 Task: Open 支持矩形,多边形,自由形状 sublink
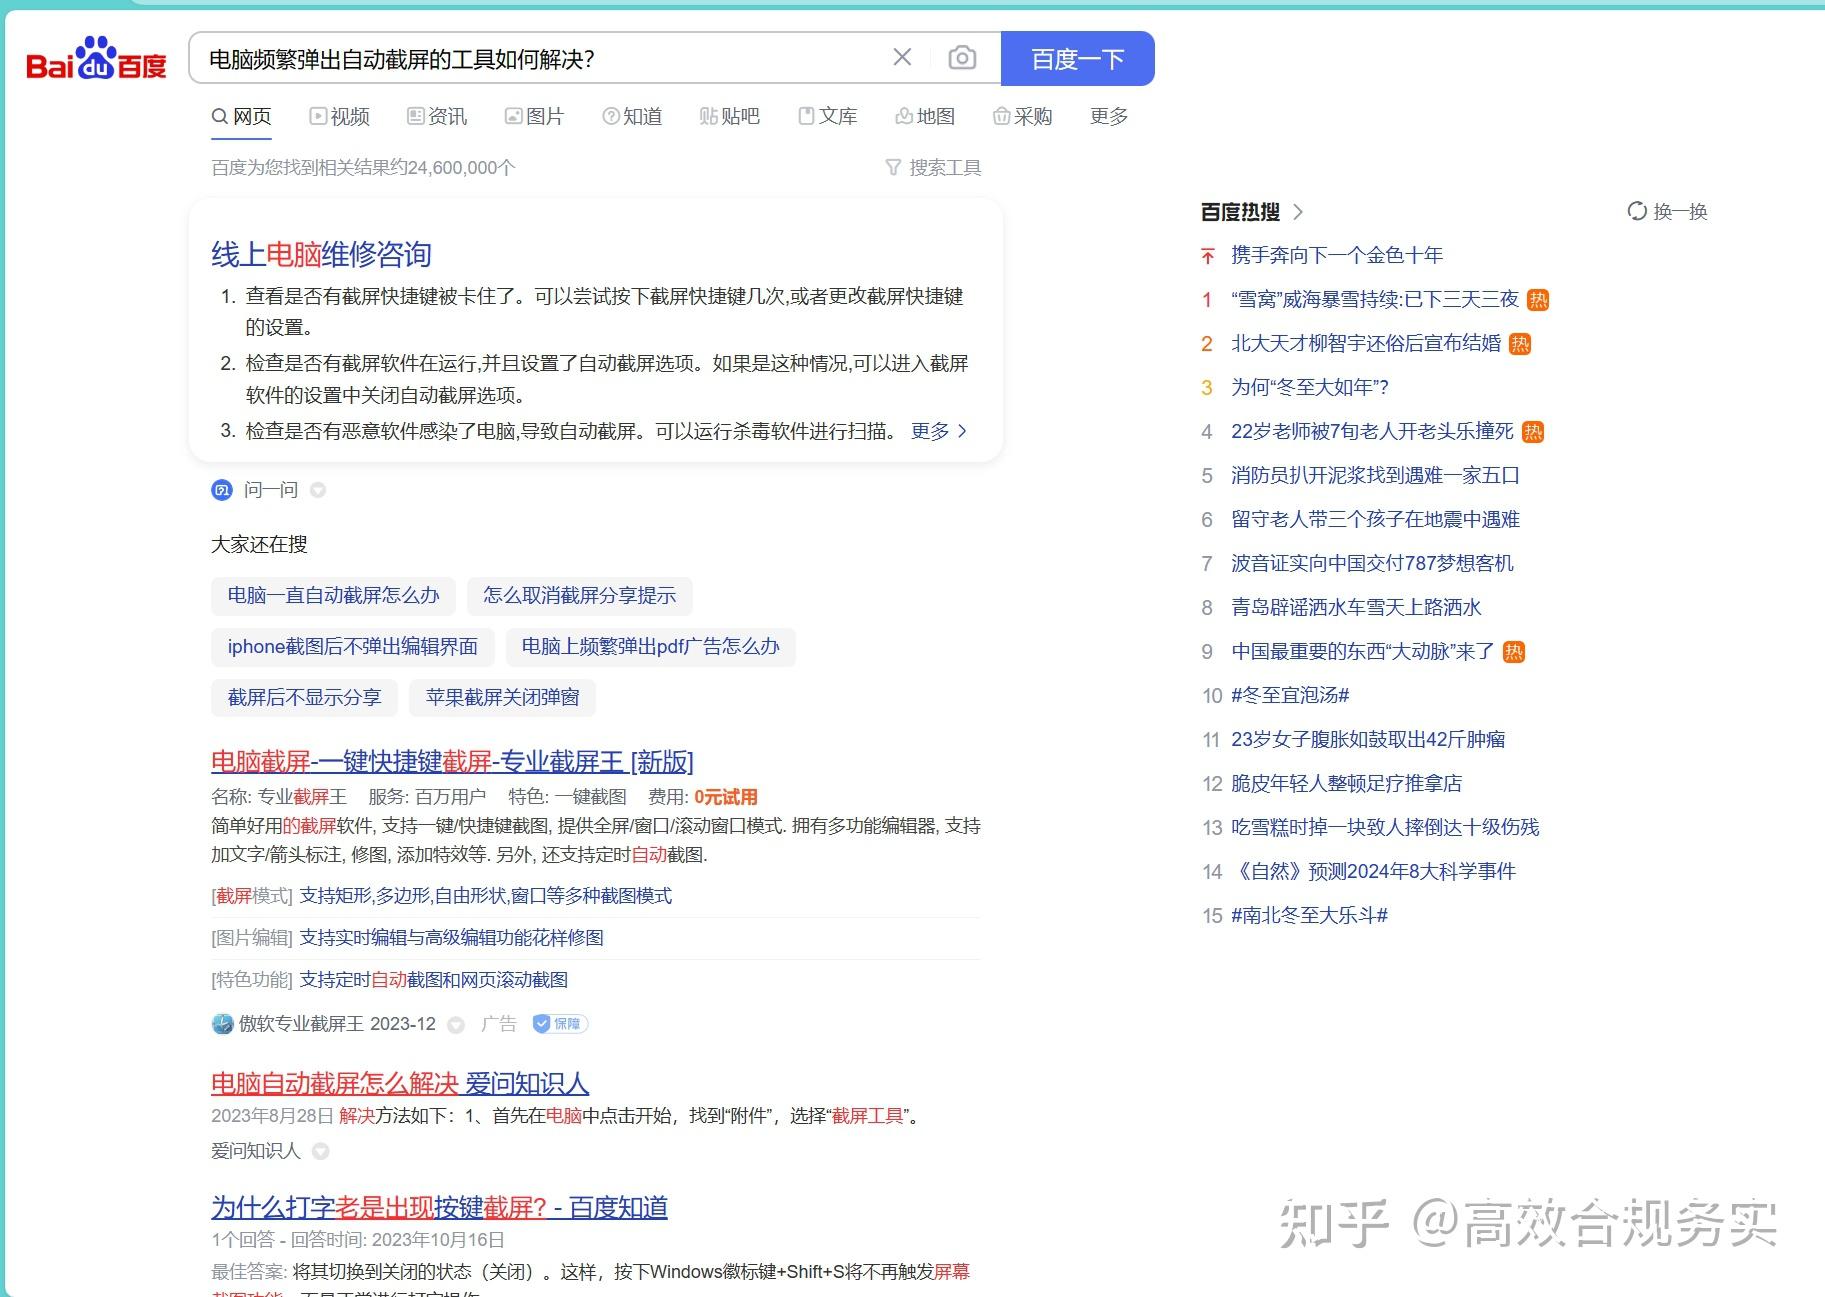(486, 896)
